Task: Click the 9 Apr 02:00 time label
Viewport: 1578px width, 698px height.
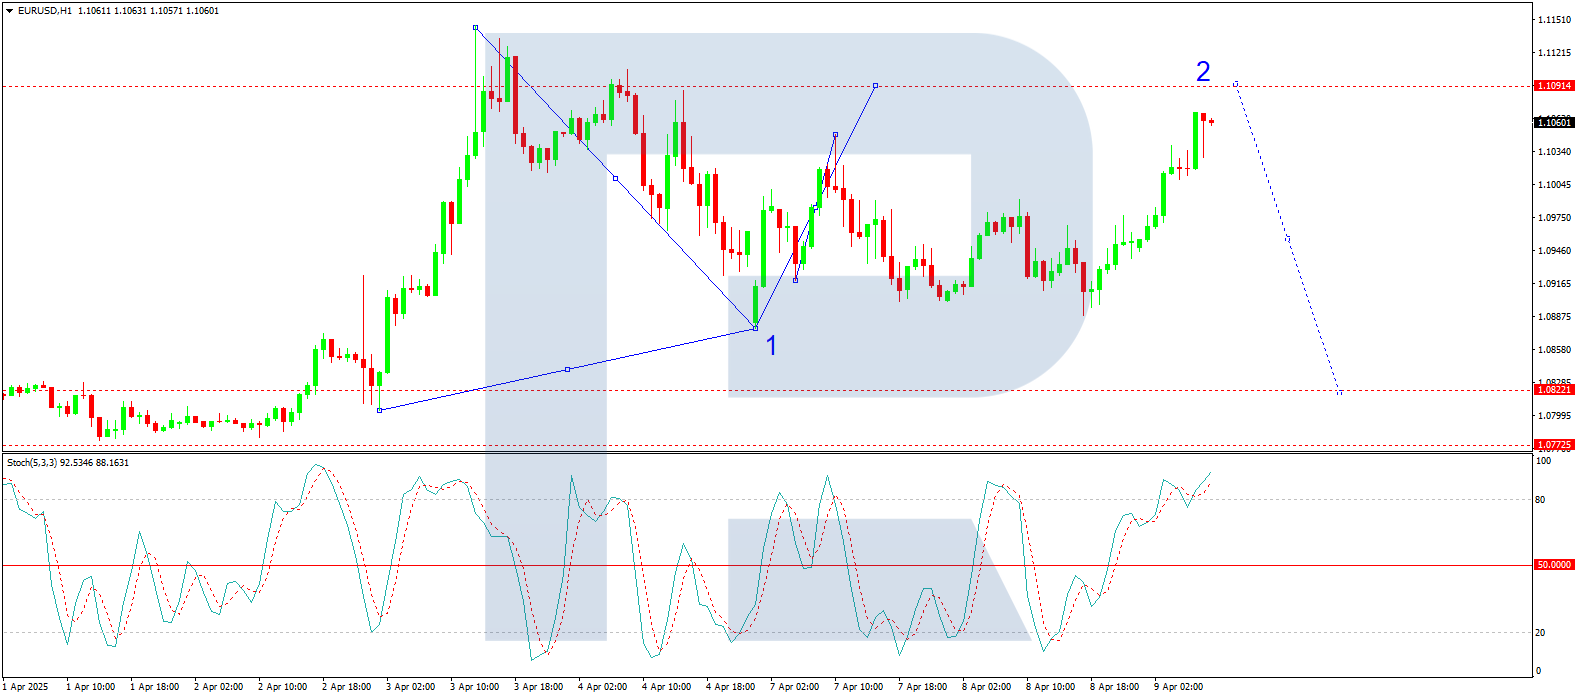Action: tap(1179, 687)
